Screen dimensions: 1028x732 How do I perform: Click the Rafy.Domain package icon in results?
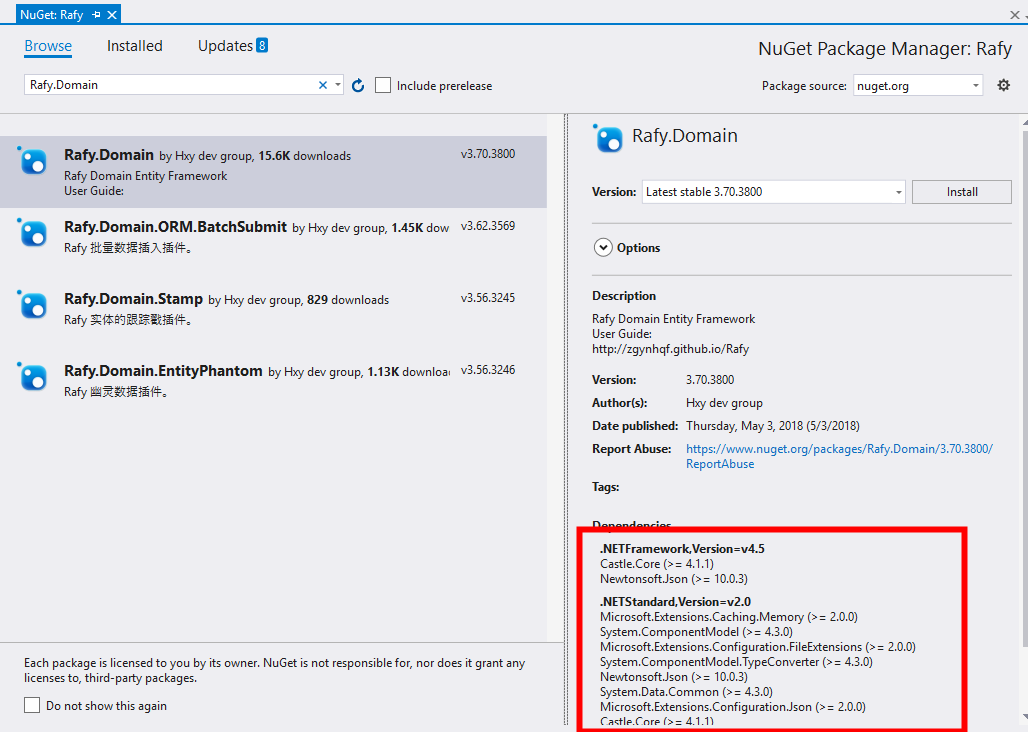(x=32, y=161)
